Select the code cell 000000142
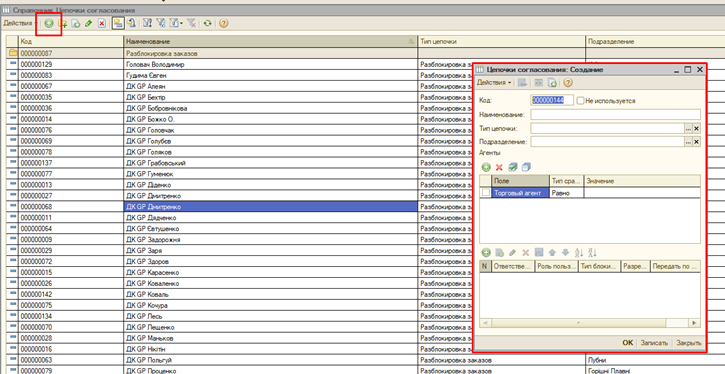Image resolution: width=725 pixels, height=374 pixels. [x=71, y=294]
